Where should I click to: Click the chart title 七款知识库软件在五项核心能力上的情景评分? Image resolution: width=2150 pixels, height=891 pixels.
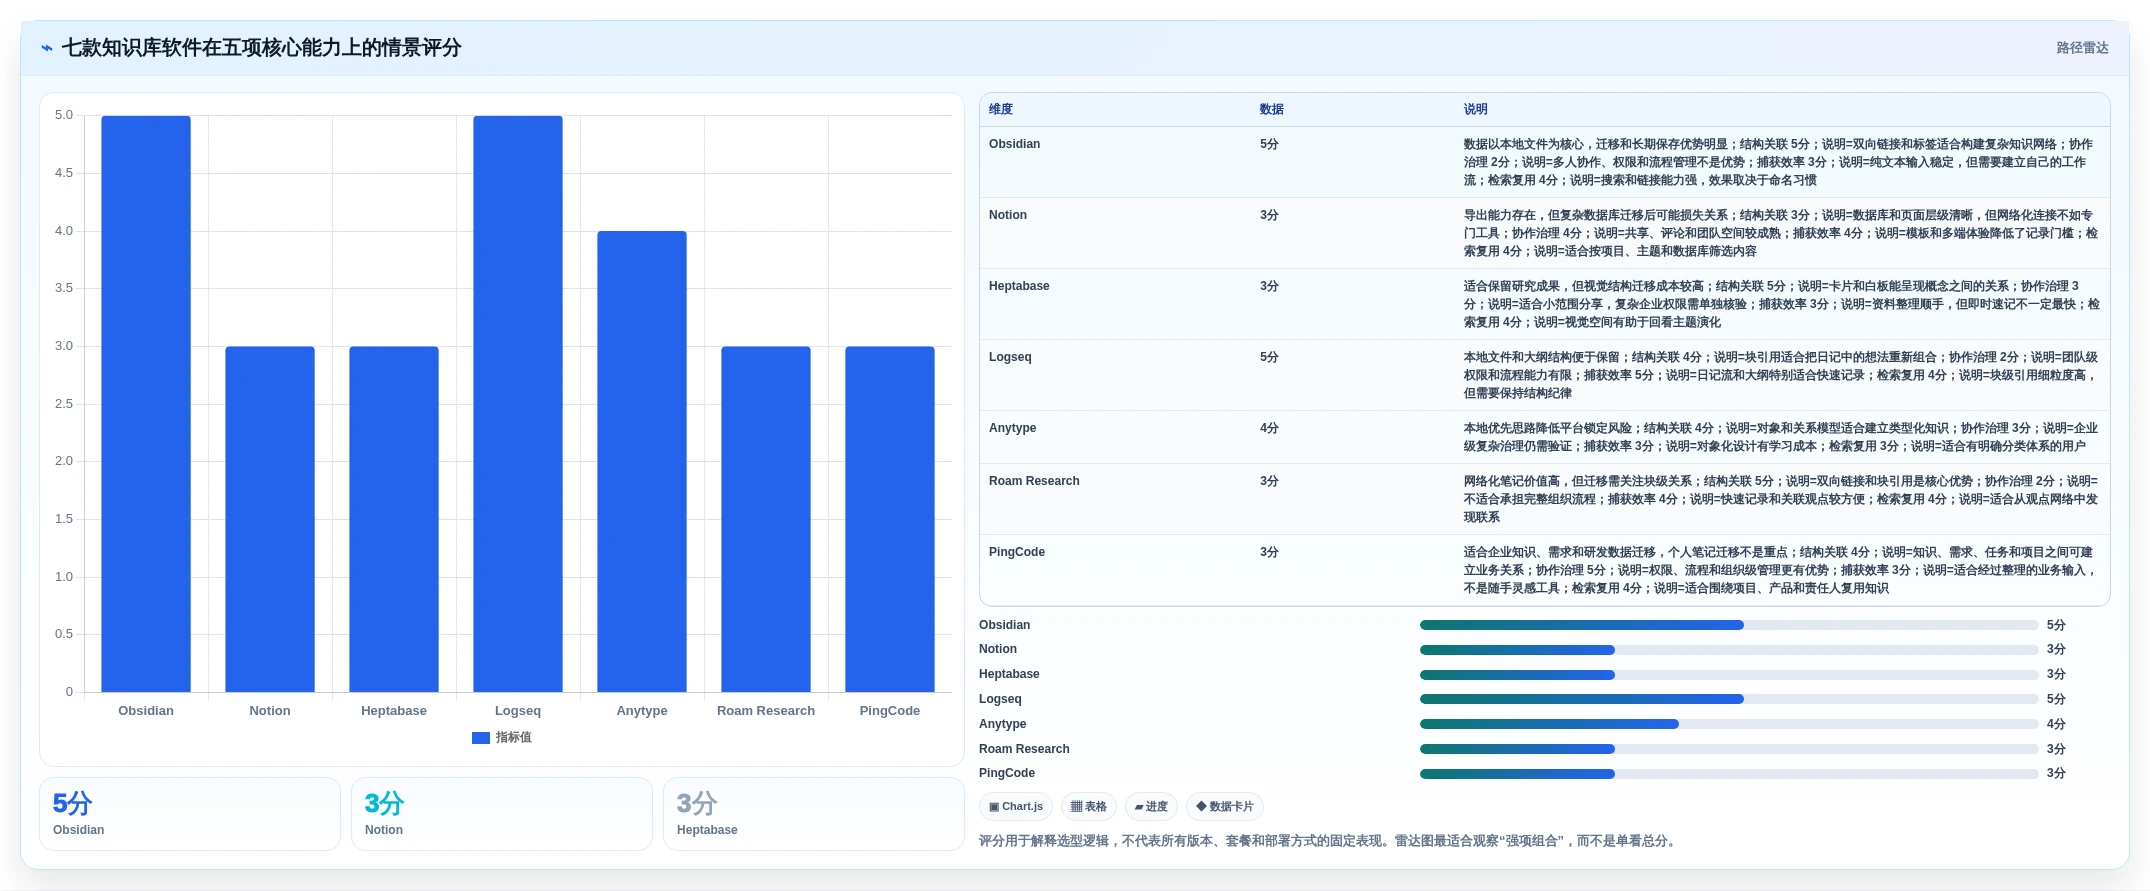point(261,48)
